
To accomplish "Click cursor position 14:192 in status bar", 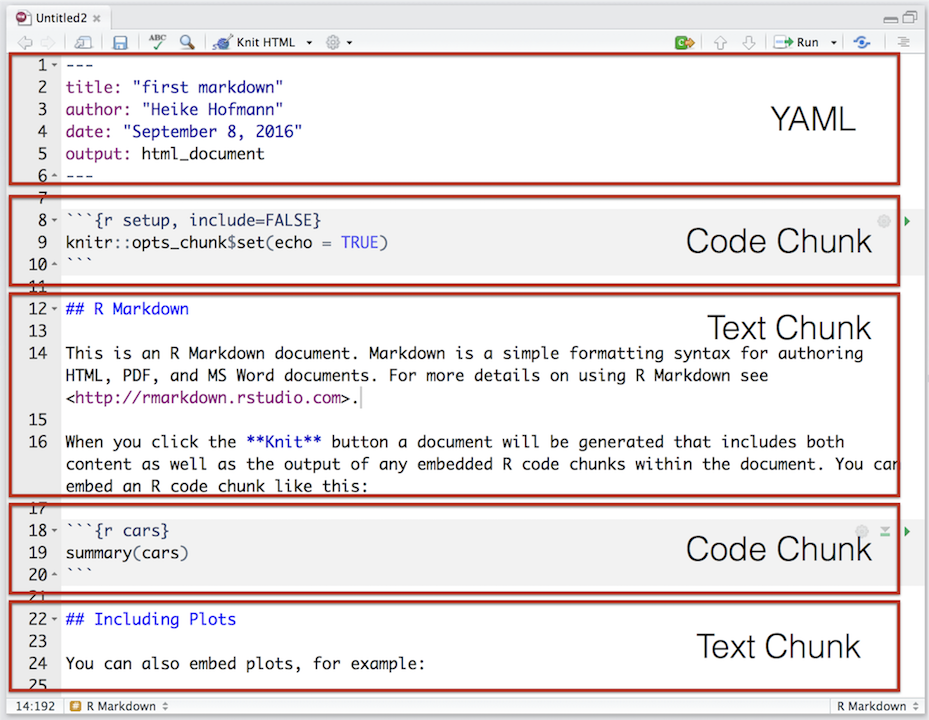I will (x=35, y=706).
